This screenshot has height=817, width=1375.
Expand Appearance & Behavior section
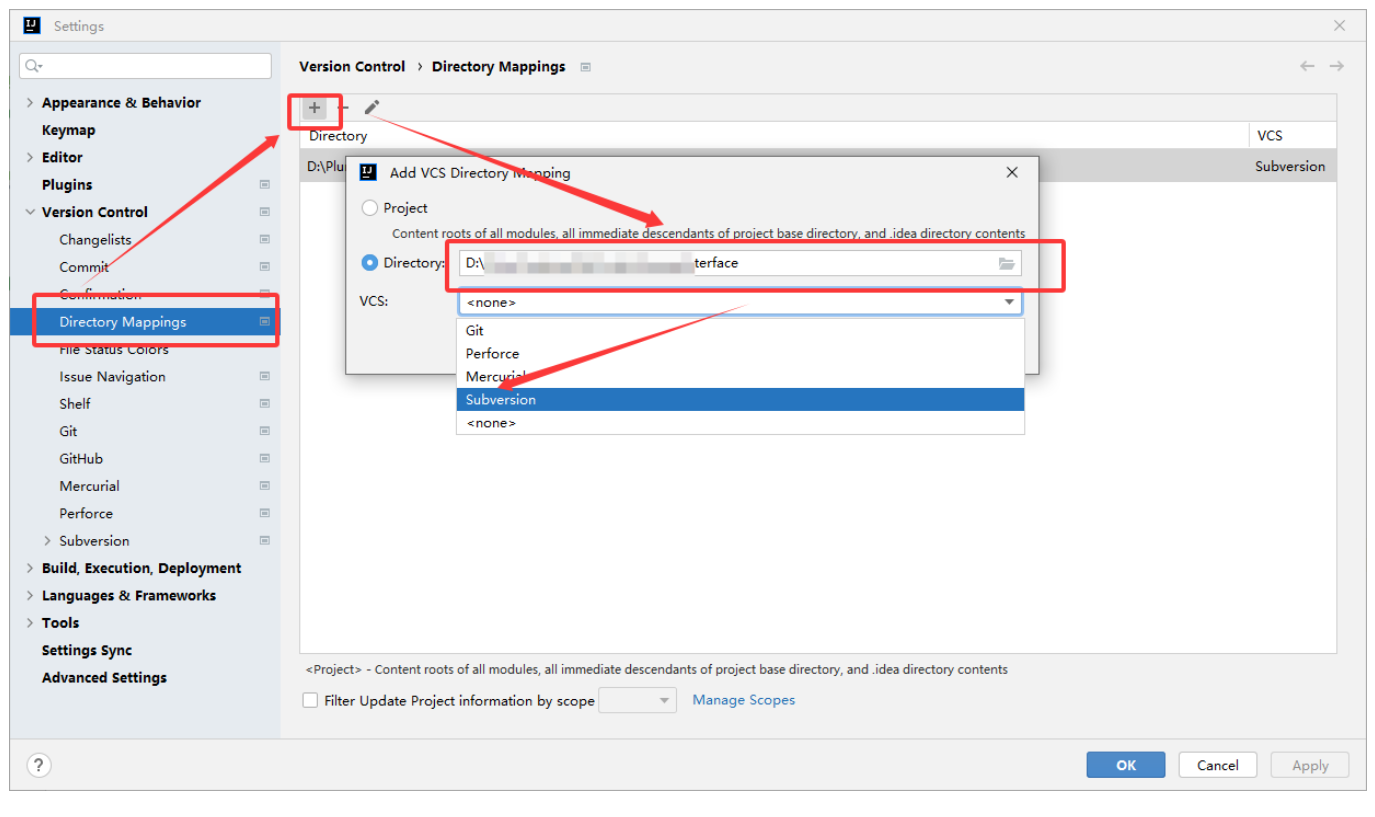point(29,103)
